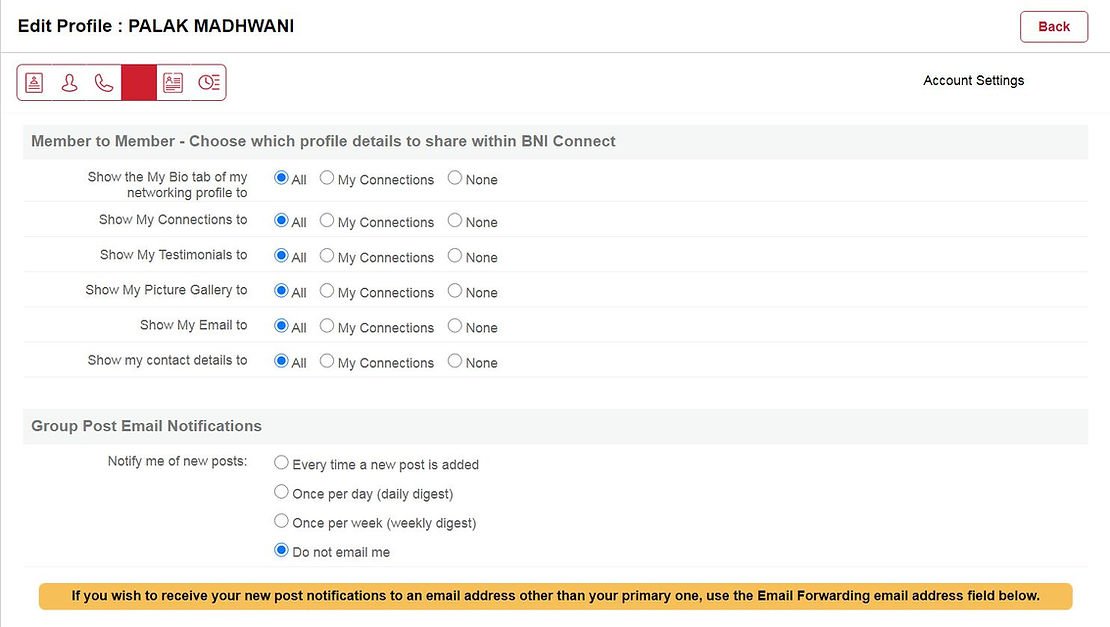1110x627 pixels.
Task: Open the user silhouette icon tab
Action: pos(69,83)
